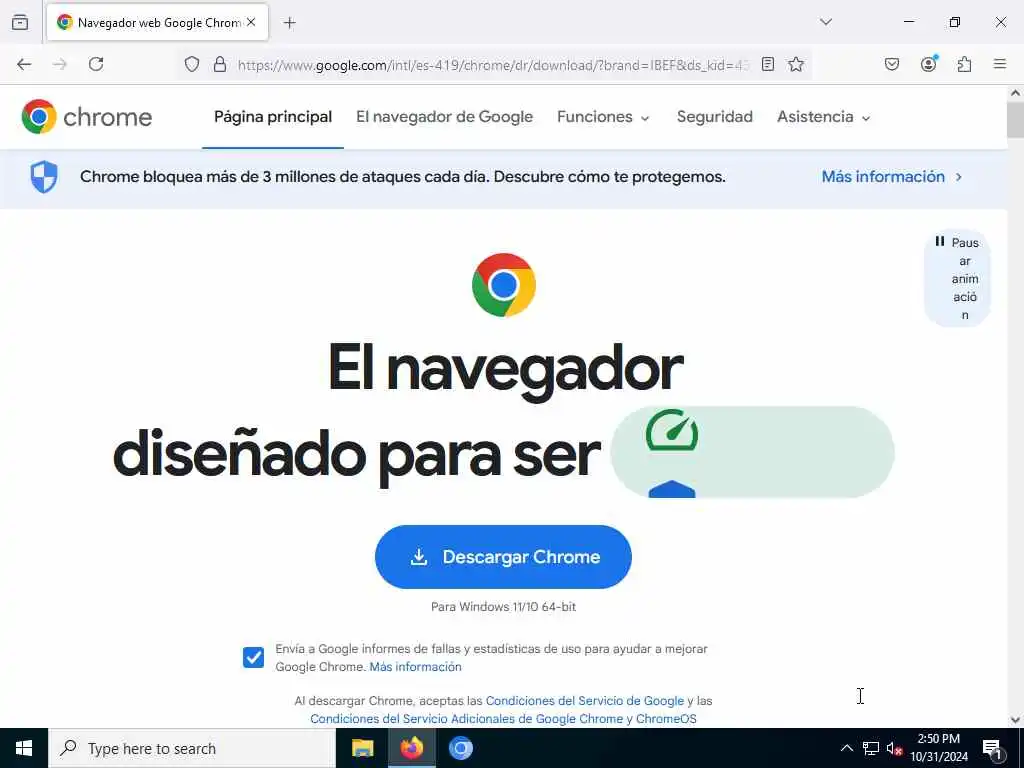Open the taskbar clock showing 2:50 PM
Viewport: 1024px width, 768px height.
click(x=938, y=748)
